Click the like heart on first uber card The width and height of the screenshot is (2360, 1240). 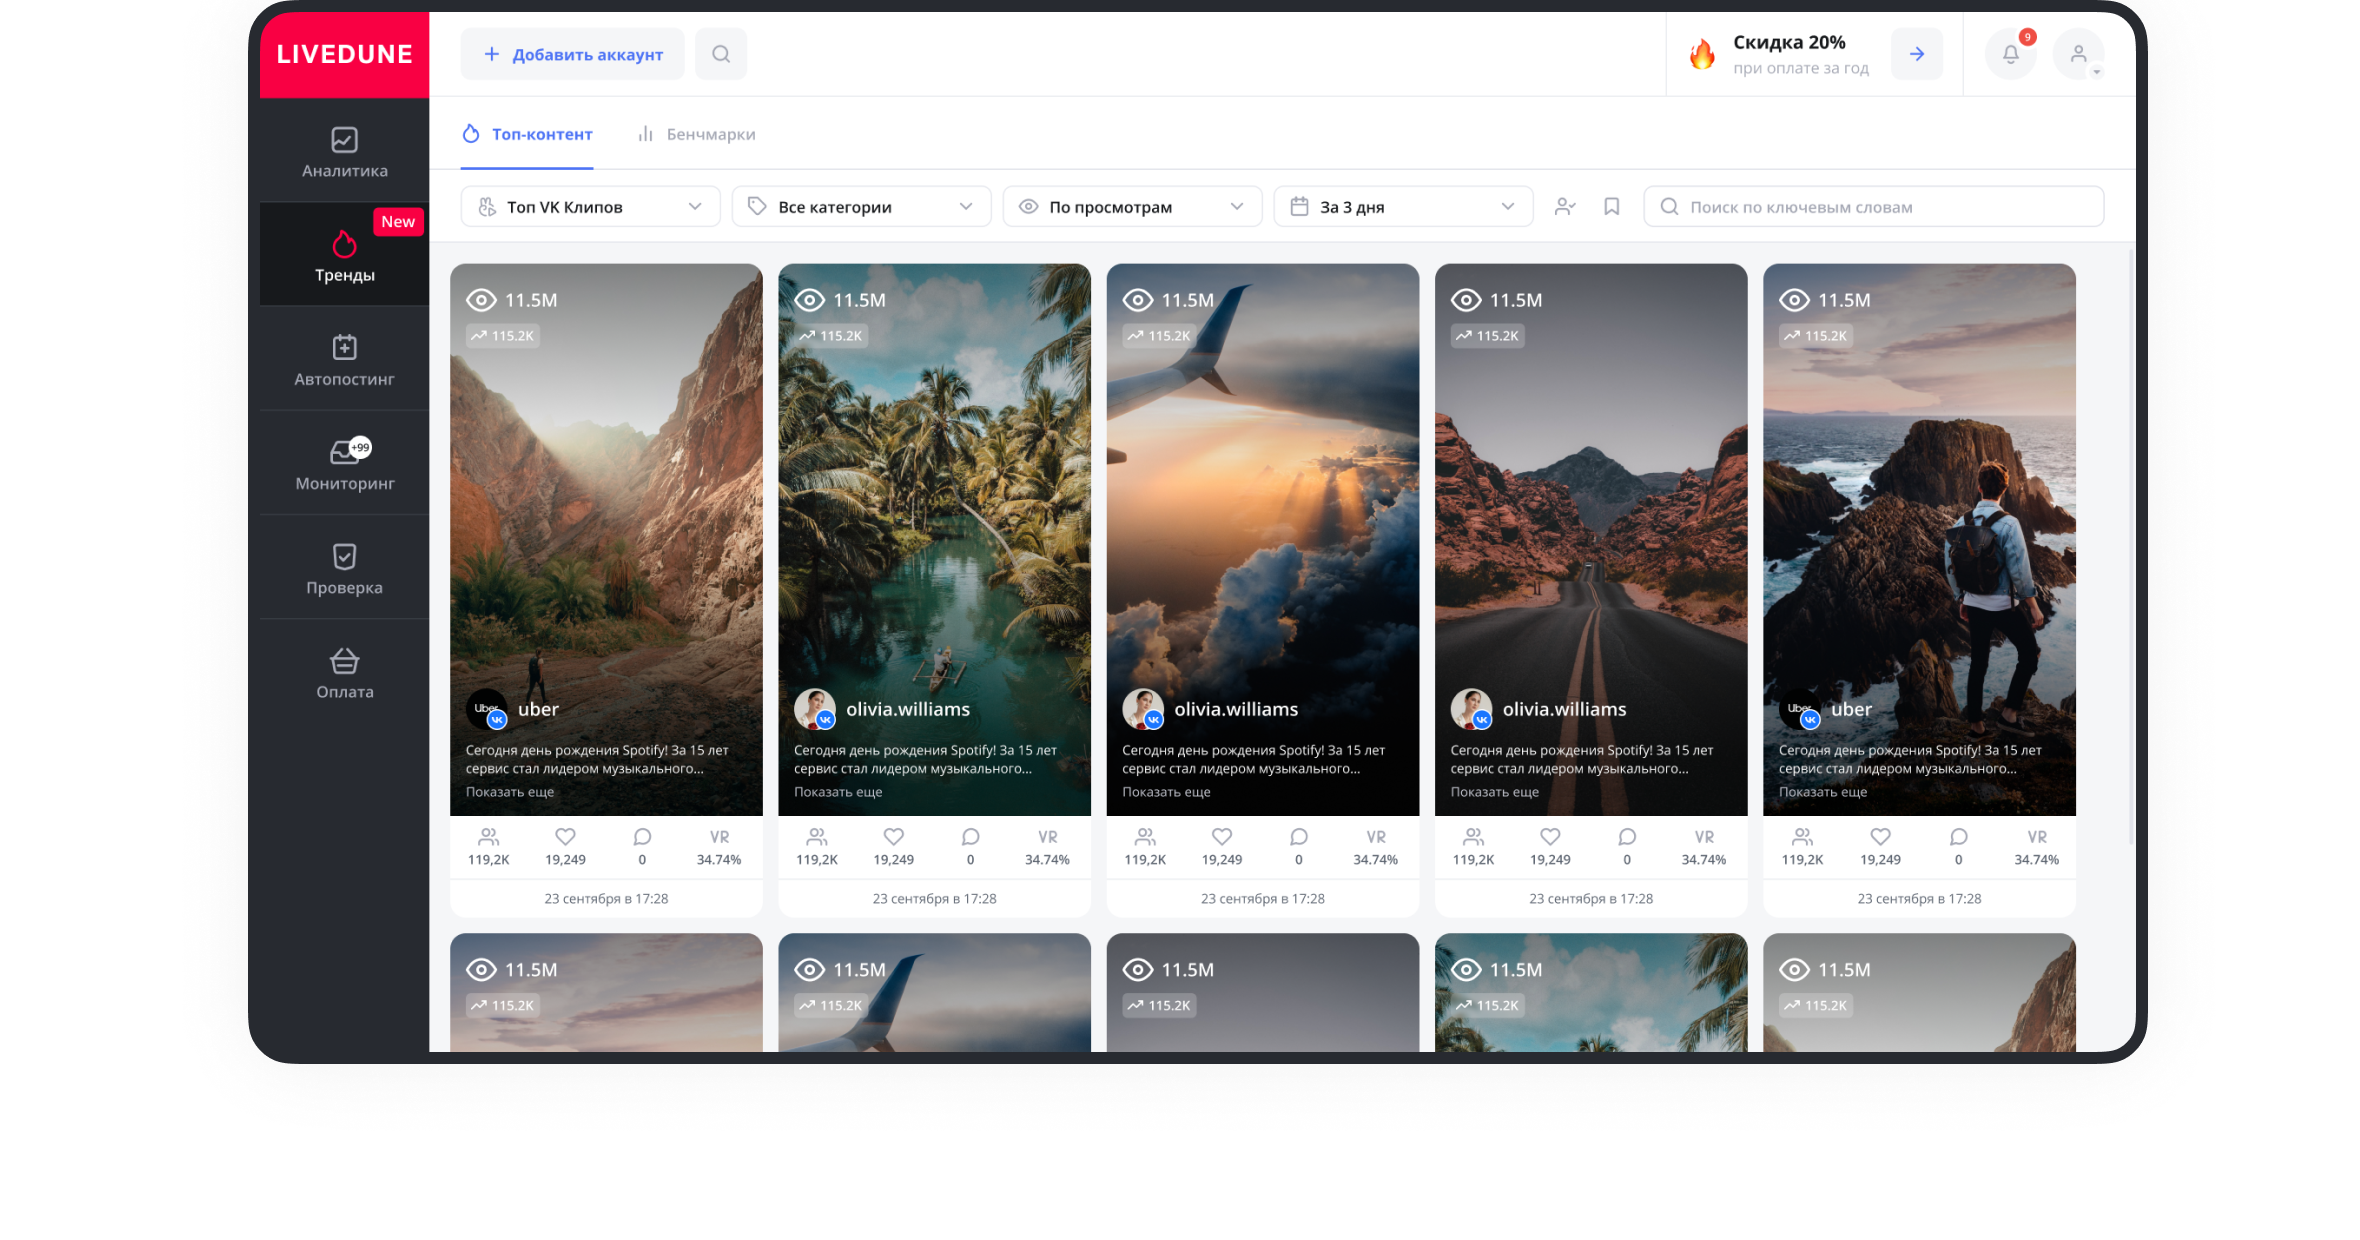coord(565,837)
